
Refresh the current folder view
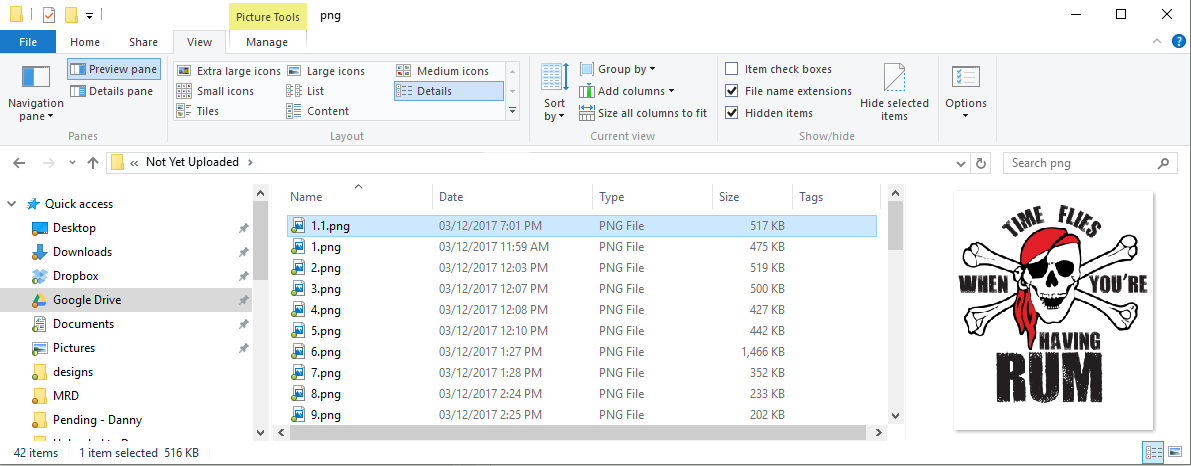(982, 163)
